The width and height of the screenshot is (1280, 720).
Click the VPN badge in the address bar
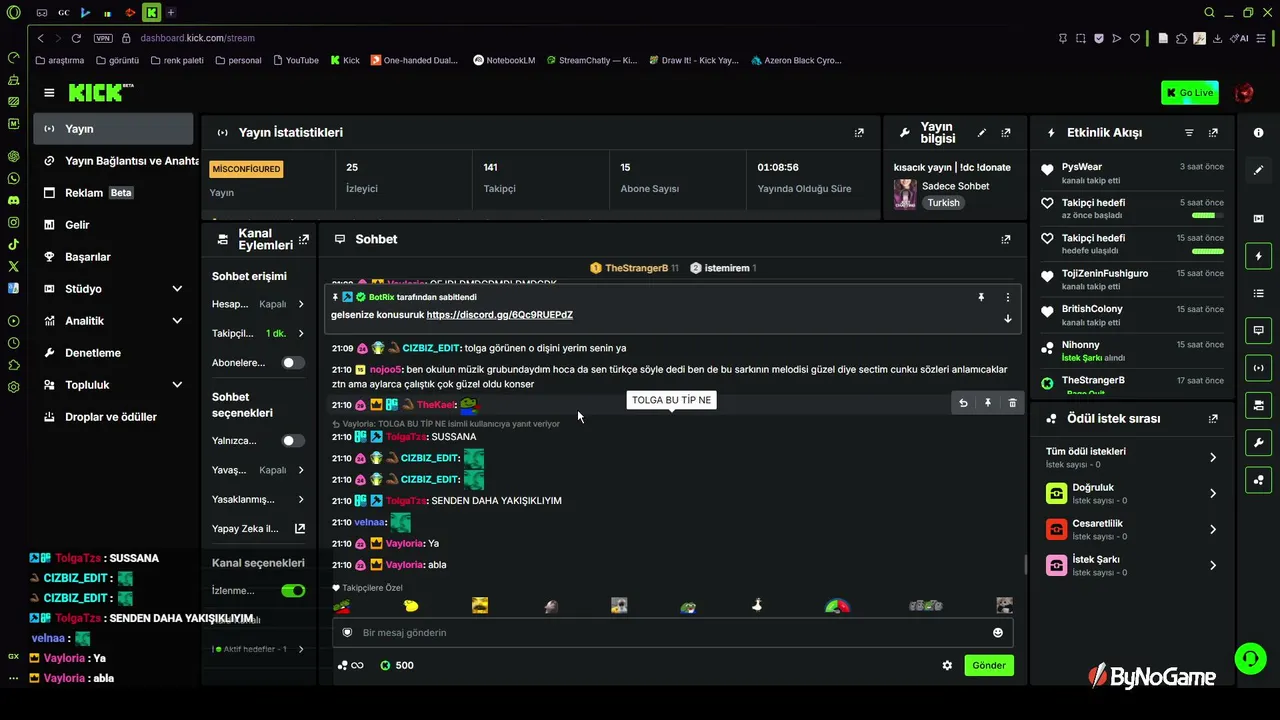click(103, 38)
